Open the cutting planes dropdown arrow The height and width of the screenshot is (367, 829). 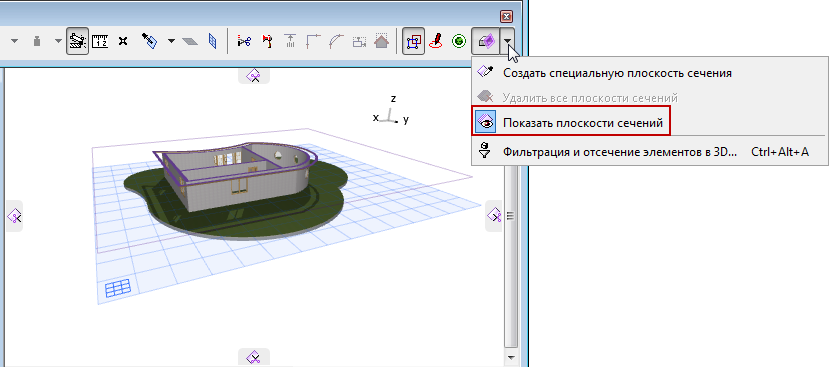click(x=508, y=41)
